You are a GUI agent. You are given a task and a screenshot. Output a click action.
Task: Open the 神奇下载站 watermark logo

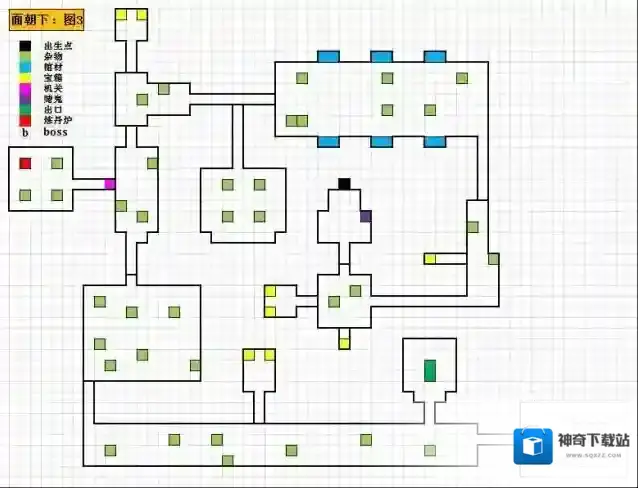coord(533,446)
